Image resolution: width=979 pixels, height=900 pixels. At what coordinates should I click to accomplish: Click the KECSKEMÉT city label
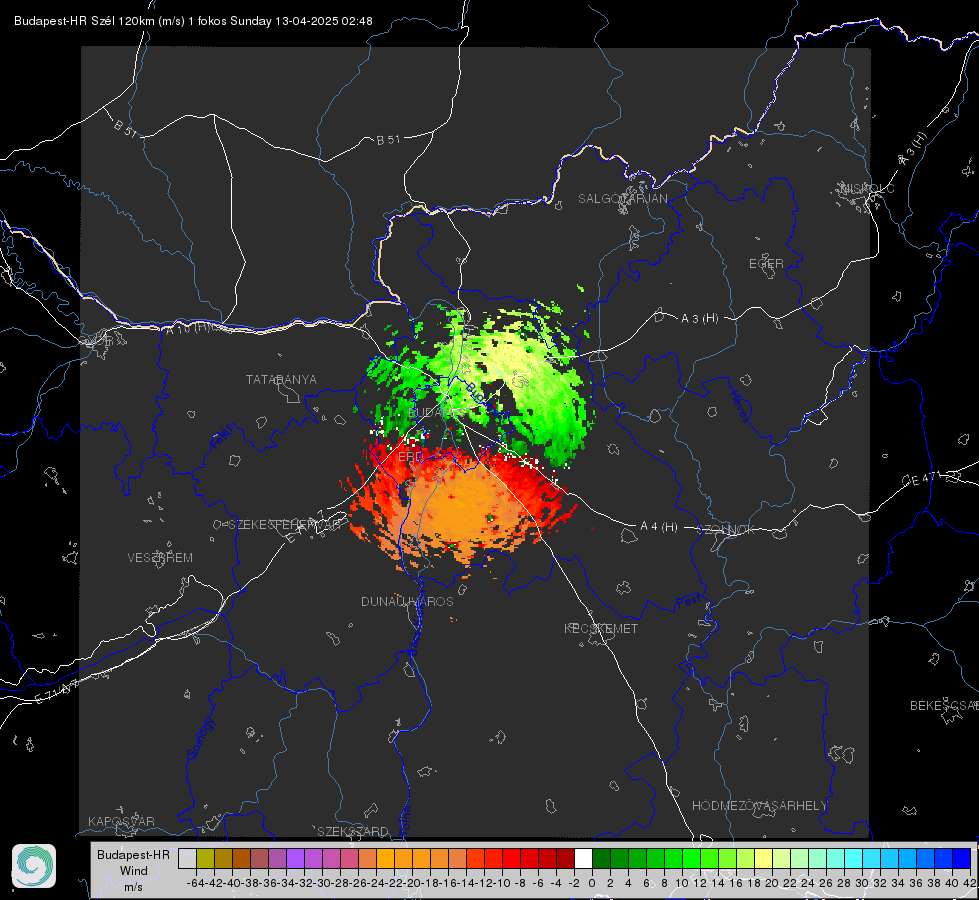point(601,628)
